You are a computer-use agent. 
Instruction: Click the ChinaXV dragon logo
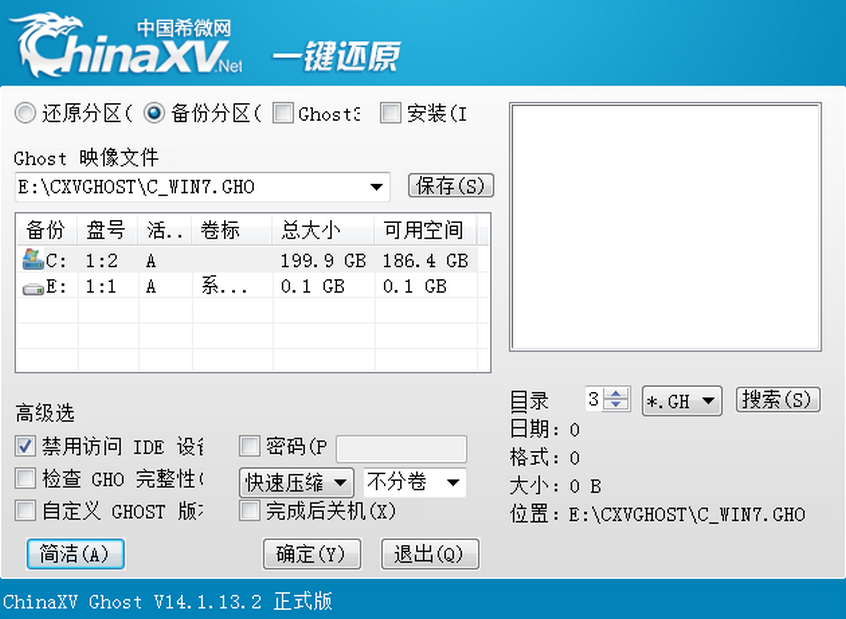[x=126, y=46]
